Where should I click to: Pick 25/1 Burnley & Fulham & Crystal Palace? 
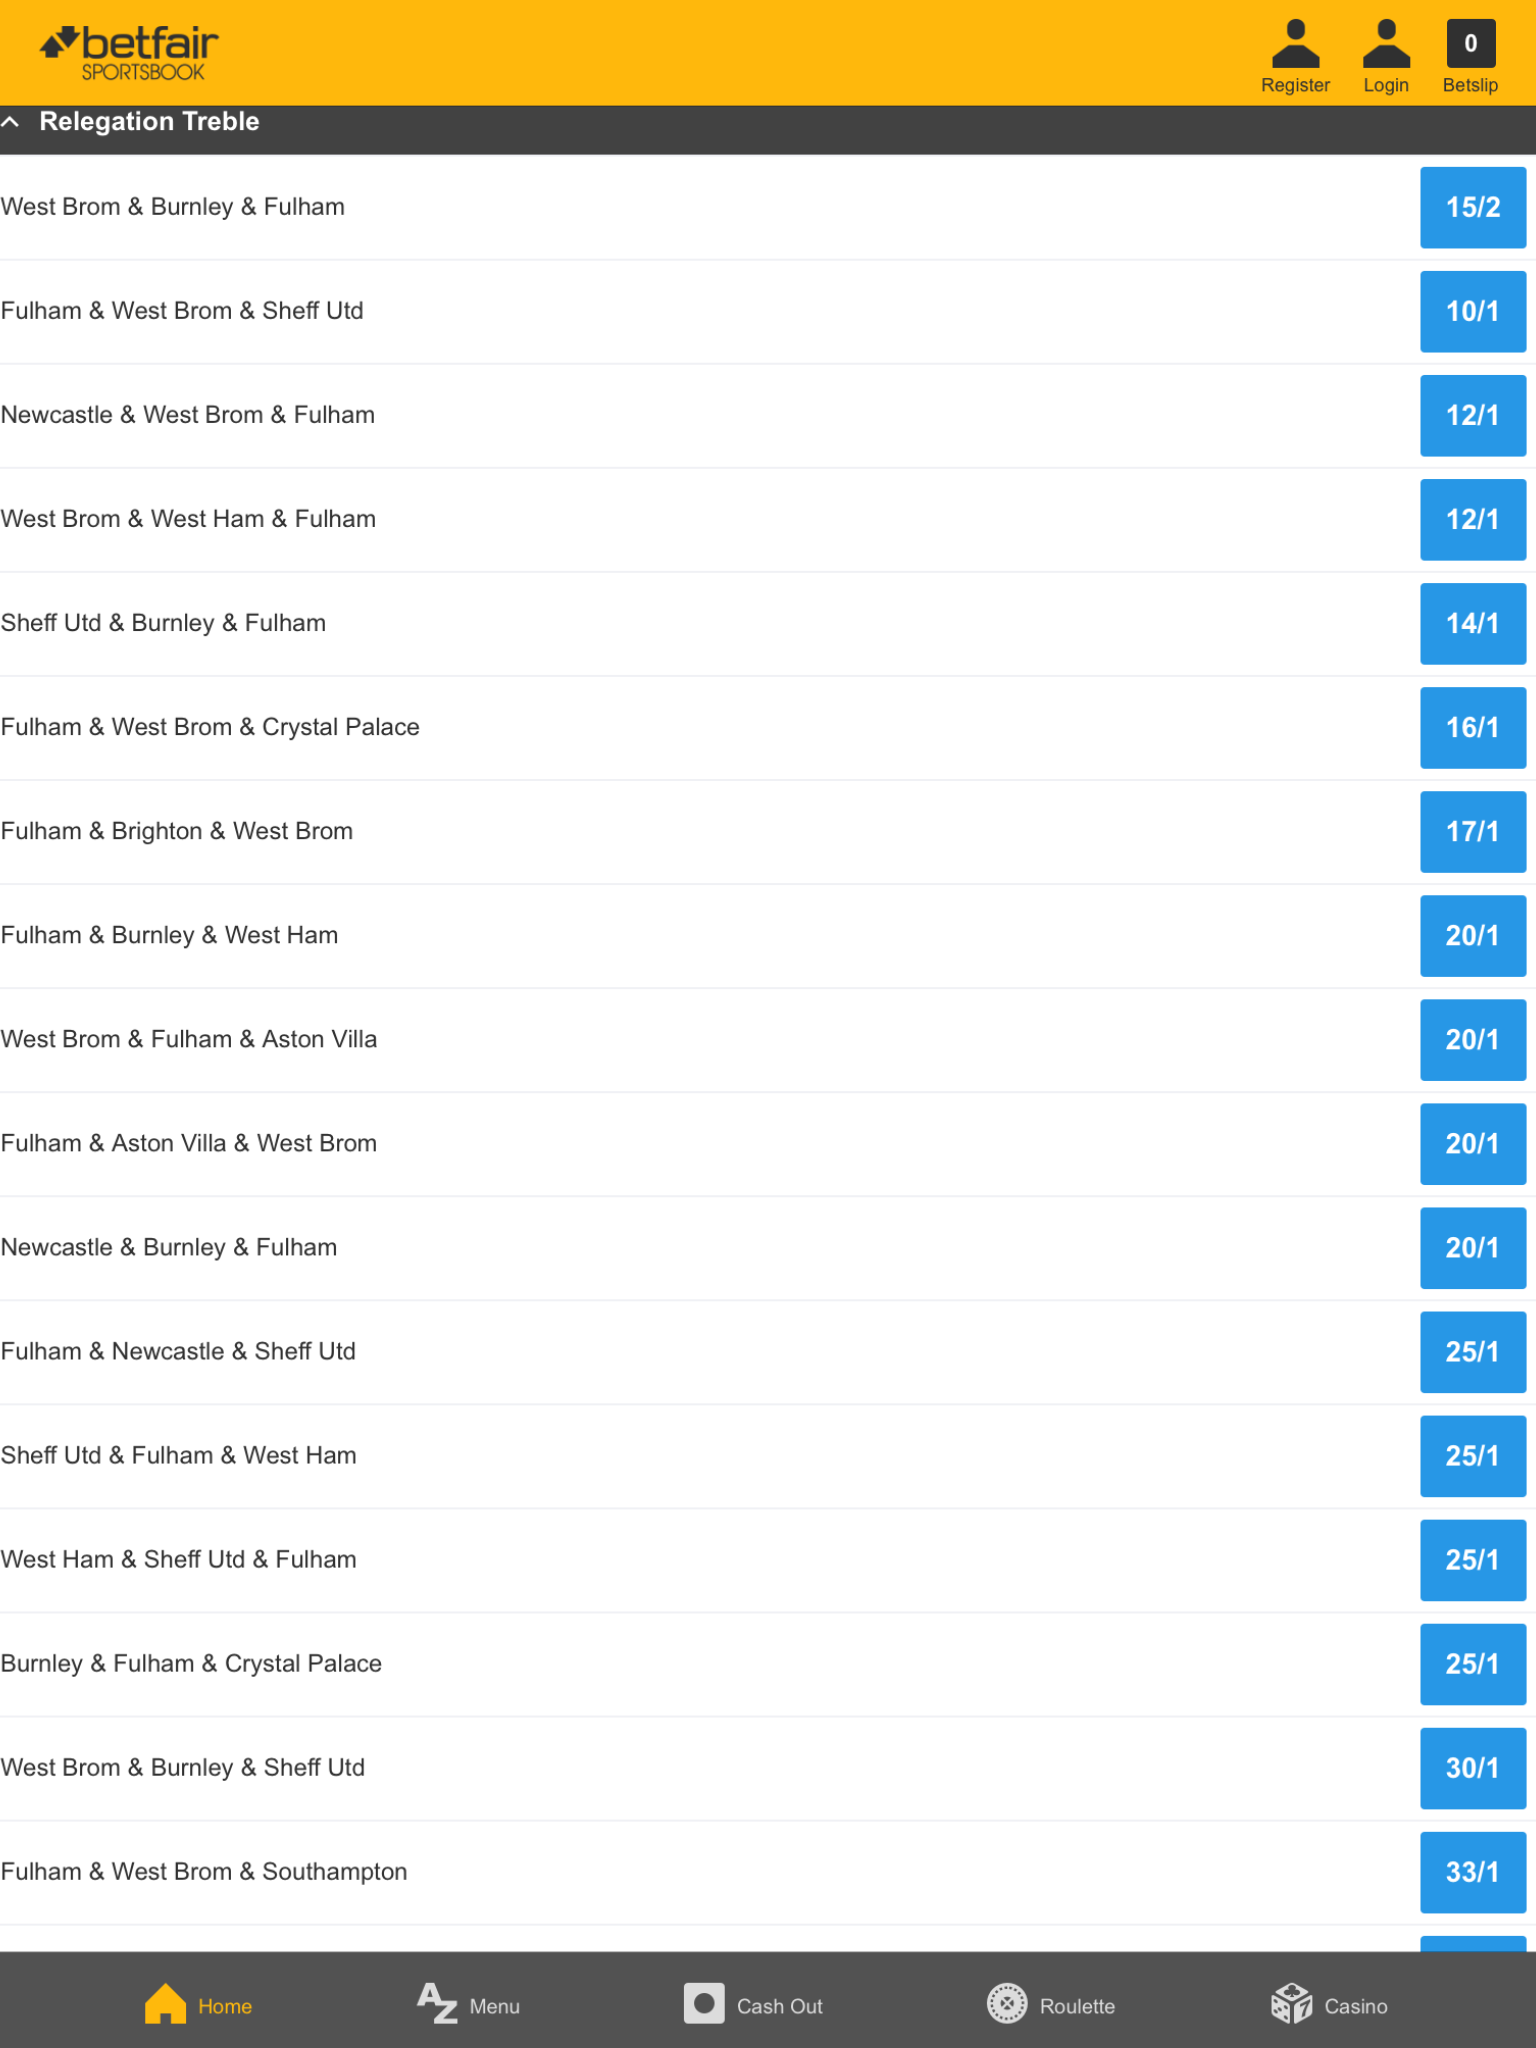pos(1472,1664)
